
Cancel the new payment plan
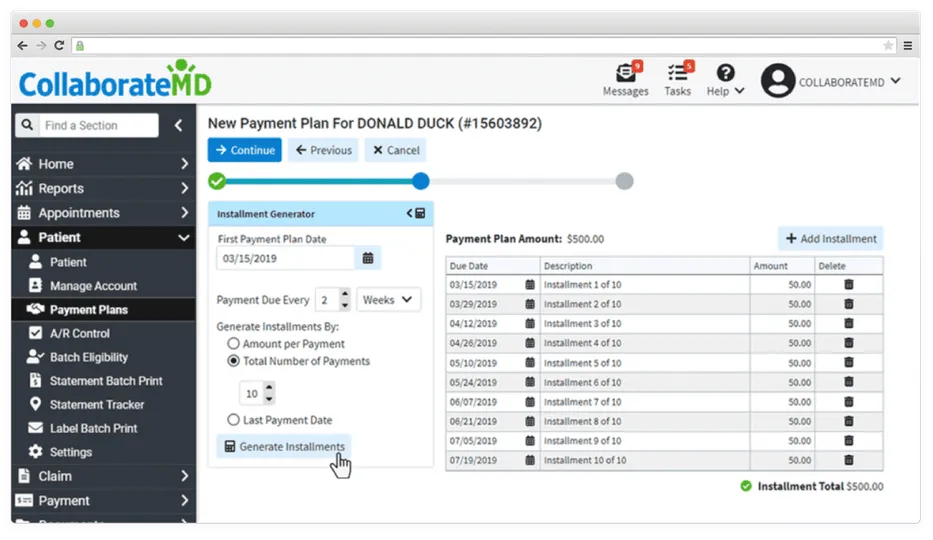click(396, 150)
